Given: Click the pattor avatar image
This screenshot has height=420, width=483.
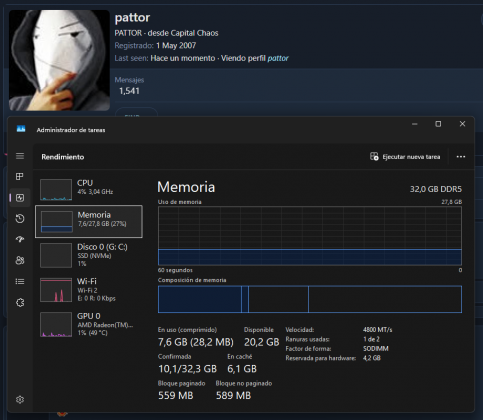Looking at the screenshot, I should pos(59,60).
